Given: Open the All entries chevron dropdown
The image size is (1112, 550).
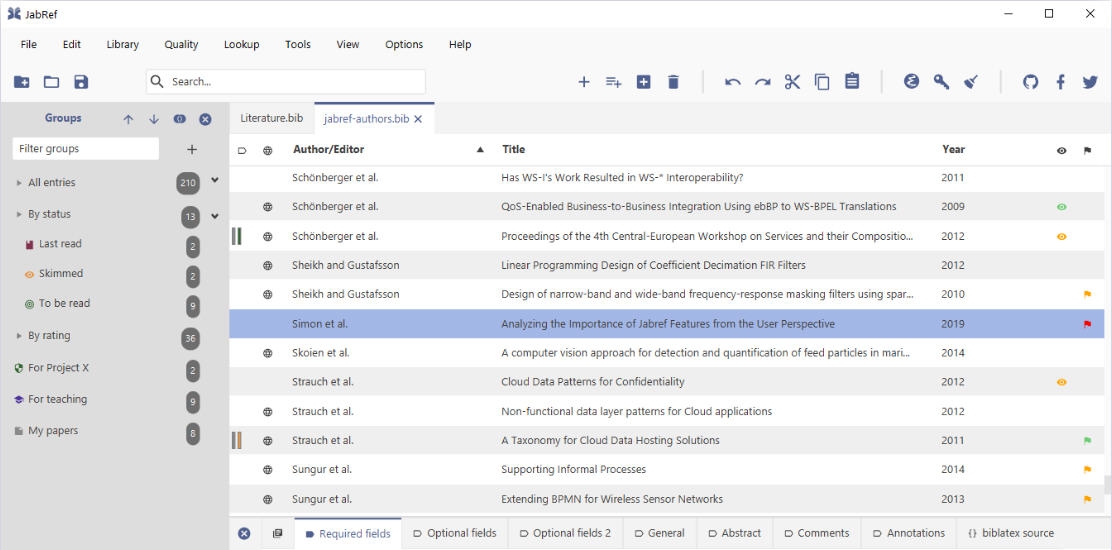Looking at the screenshot, I should click(215, 181).
